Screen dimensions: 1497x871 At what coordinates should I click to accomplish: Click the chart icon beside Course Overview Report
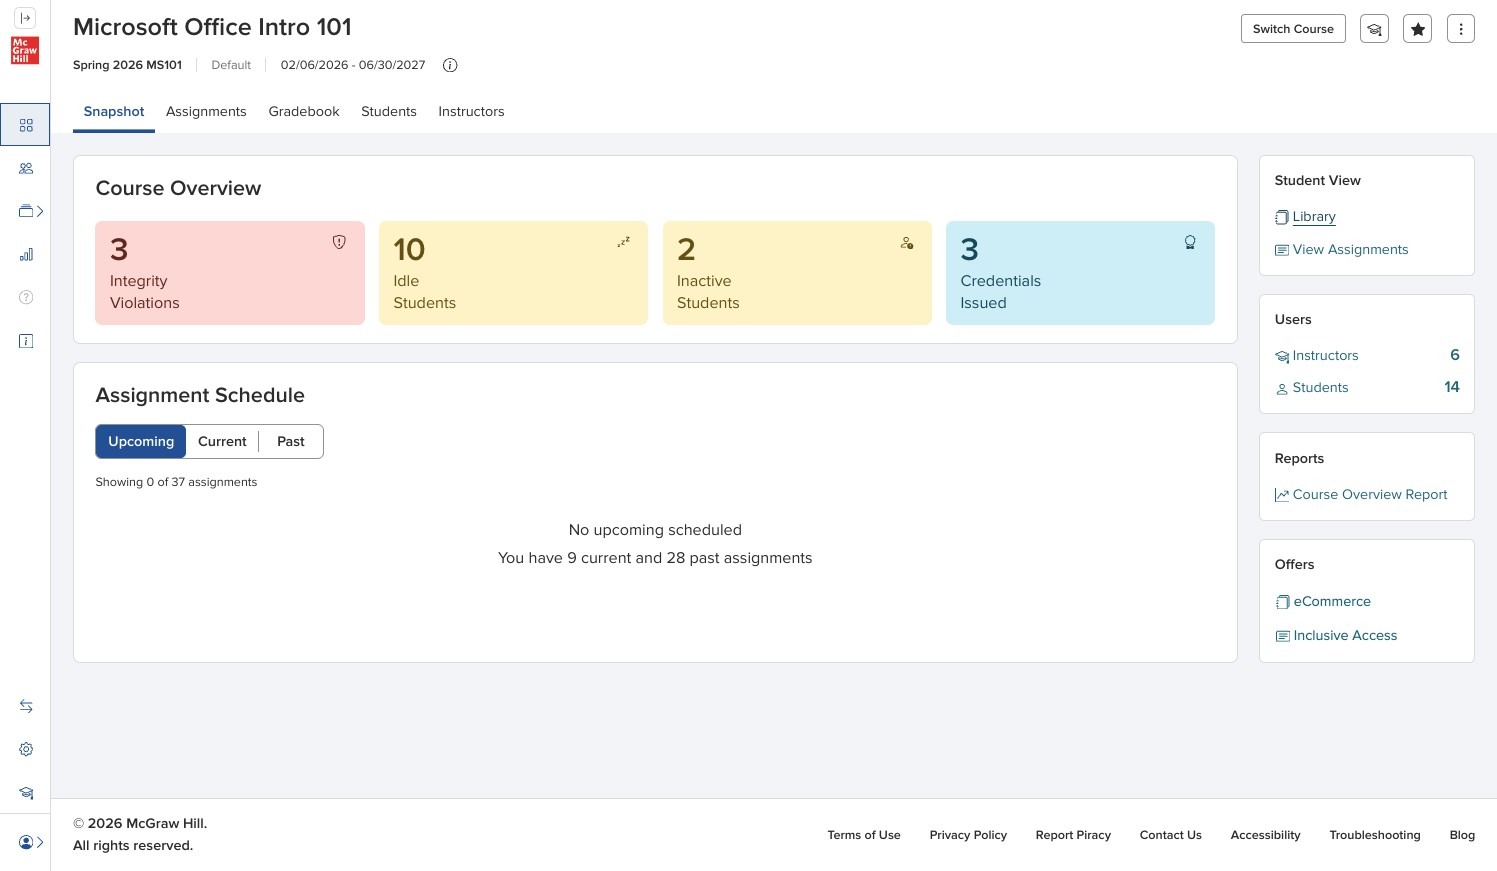coord(1282,495)
